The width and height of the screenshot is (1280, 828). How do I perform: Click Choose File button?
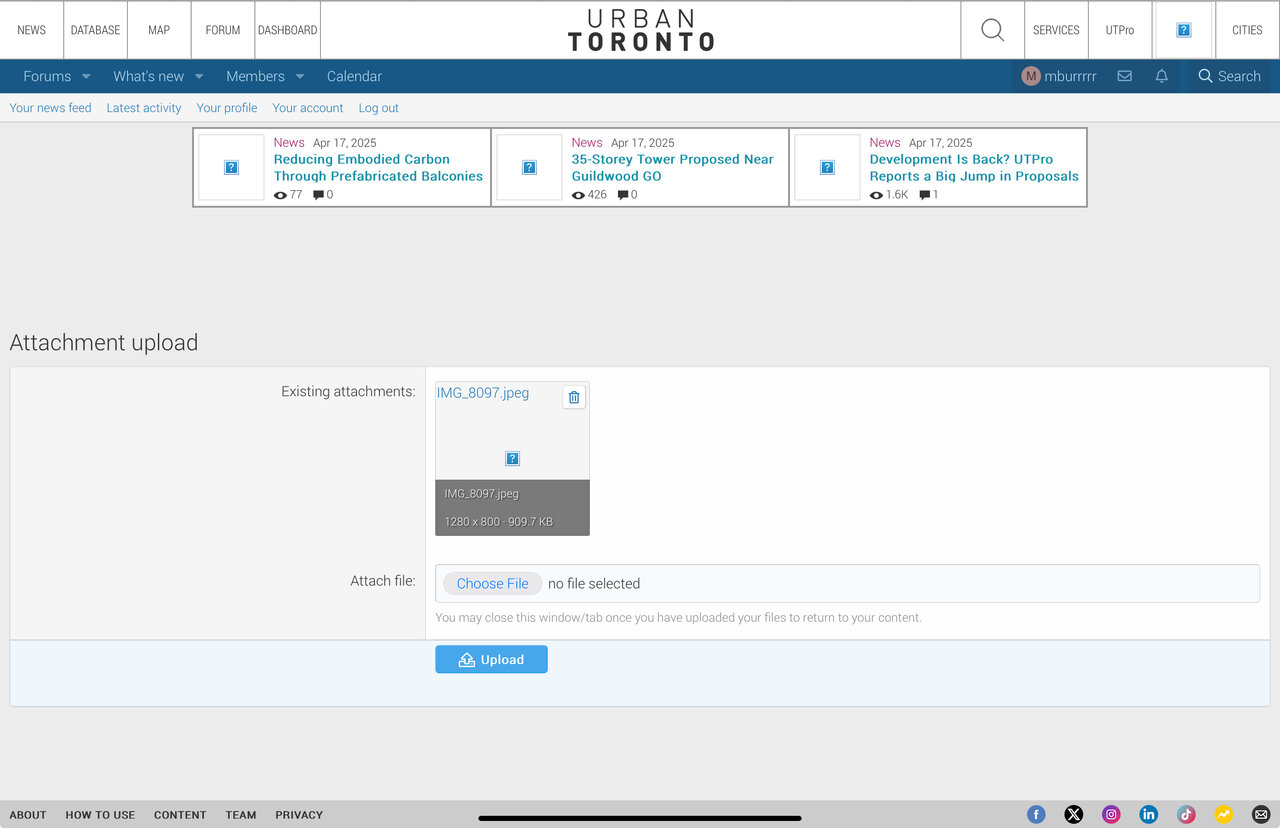click(x=492, y=583)
